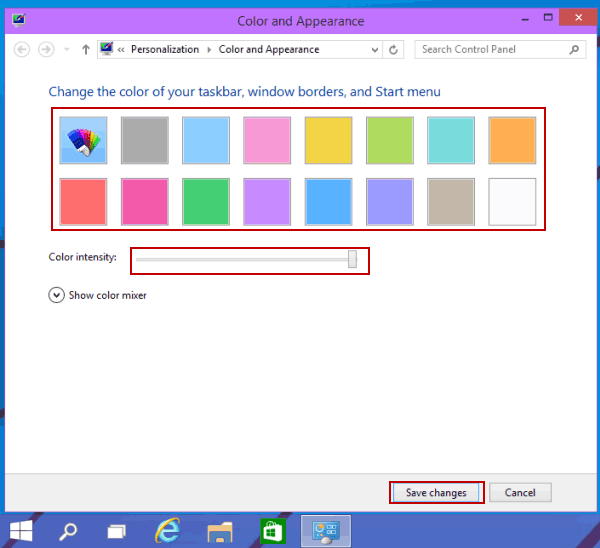Viewport: 600px width, 548px height.
Task: Choose the gray color swatch
Action: click(145, 140)
